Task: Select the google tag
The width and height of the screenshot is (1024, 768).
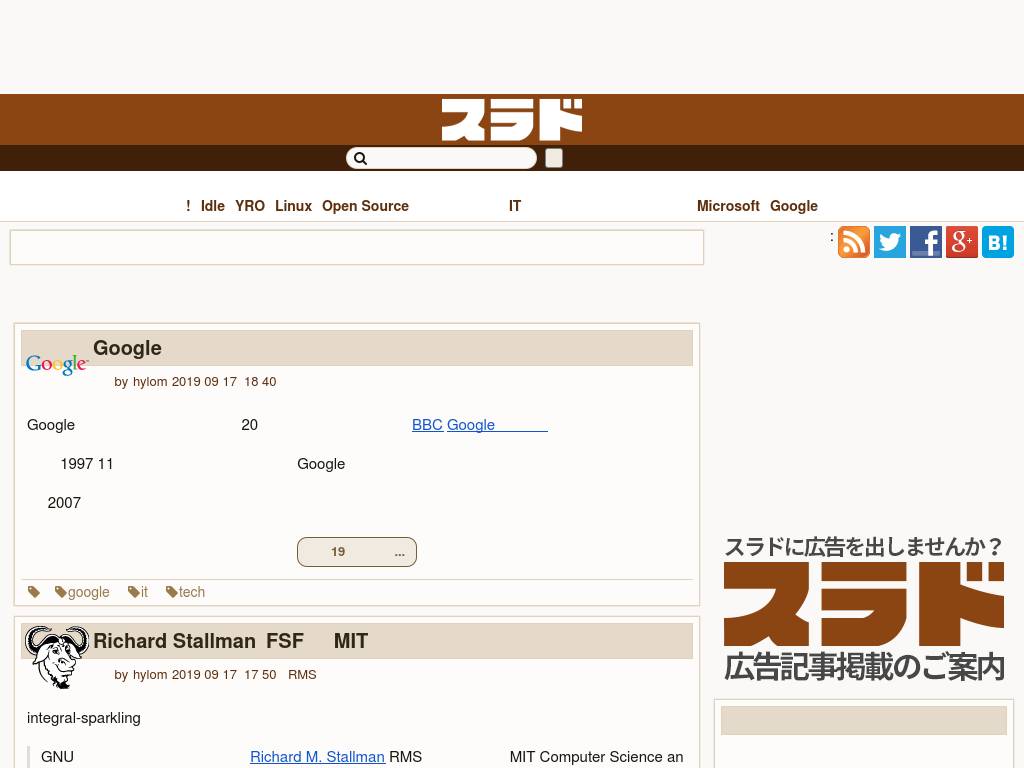Action: 82,592
